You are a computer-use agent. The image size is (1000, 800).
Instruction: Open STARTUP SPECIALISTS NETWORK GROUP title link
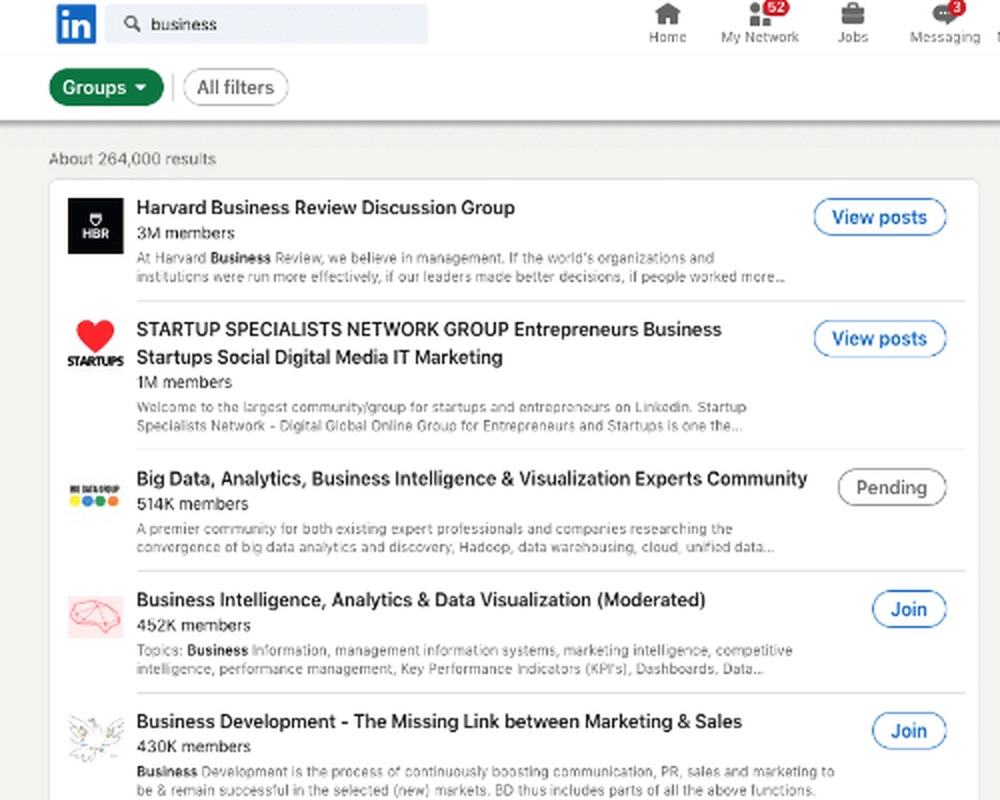click(x=429, y=343)
